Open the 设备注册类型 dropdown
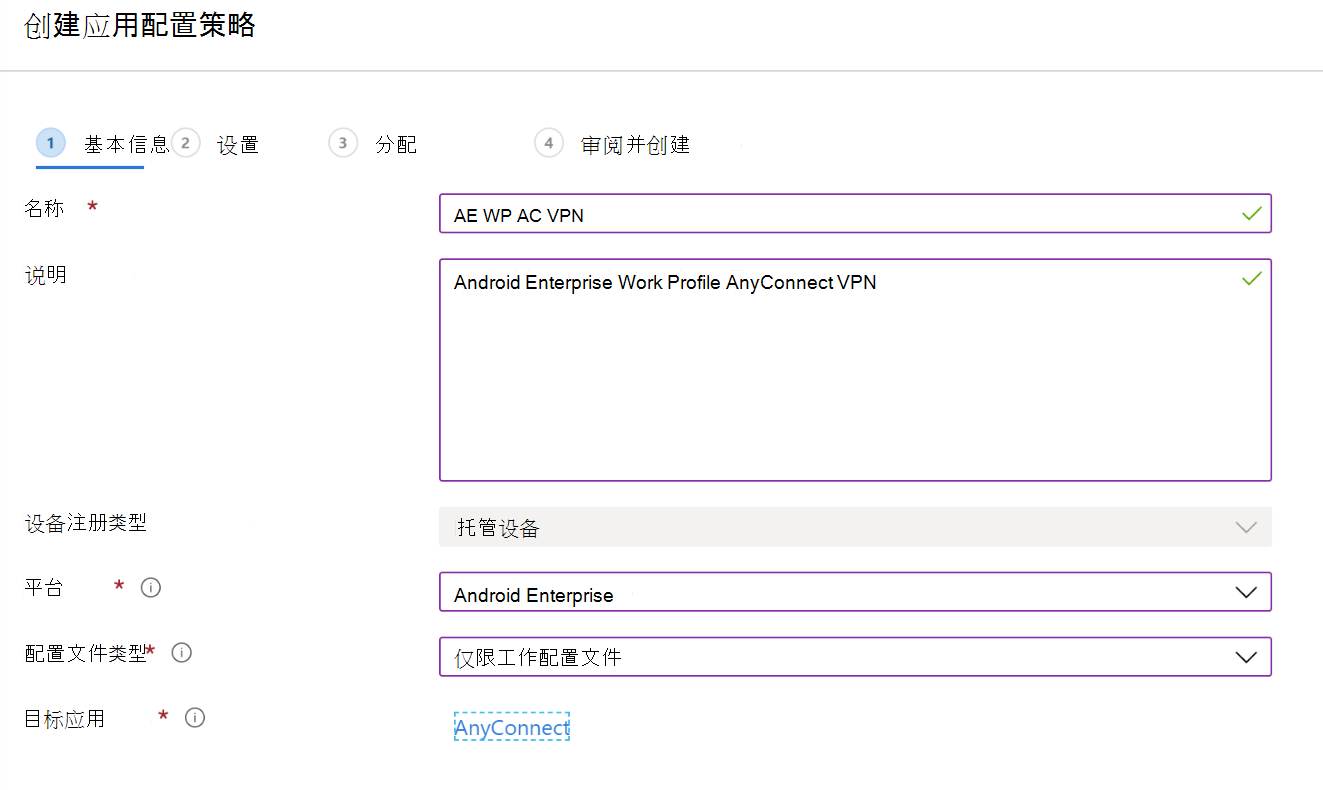The width and height of the screenshot is (1323, 790). [855, 527]
